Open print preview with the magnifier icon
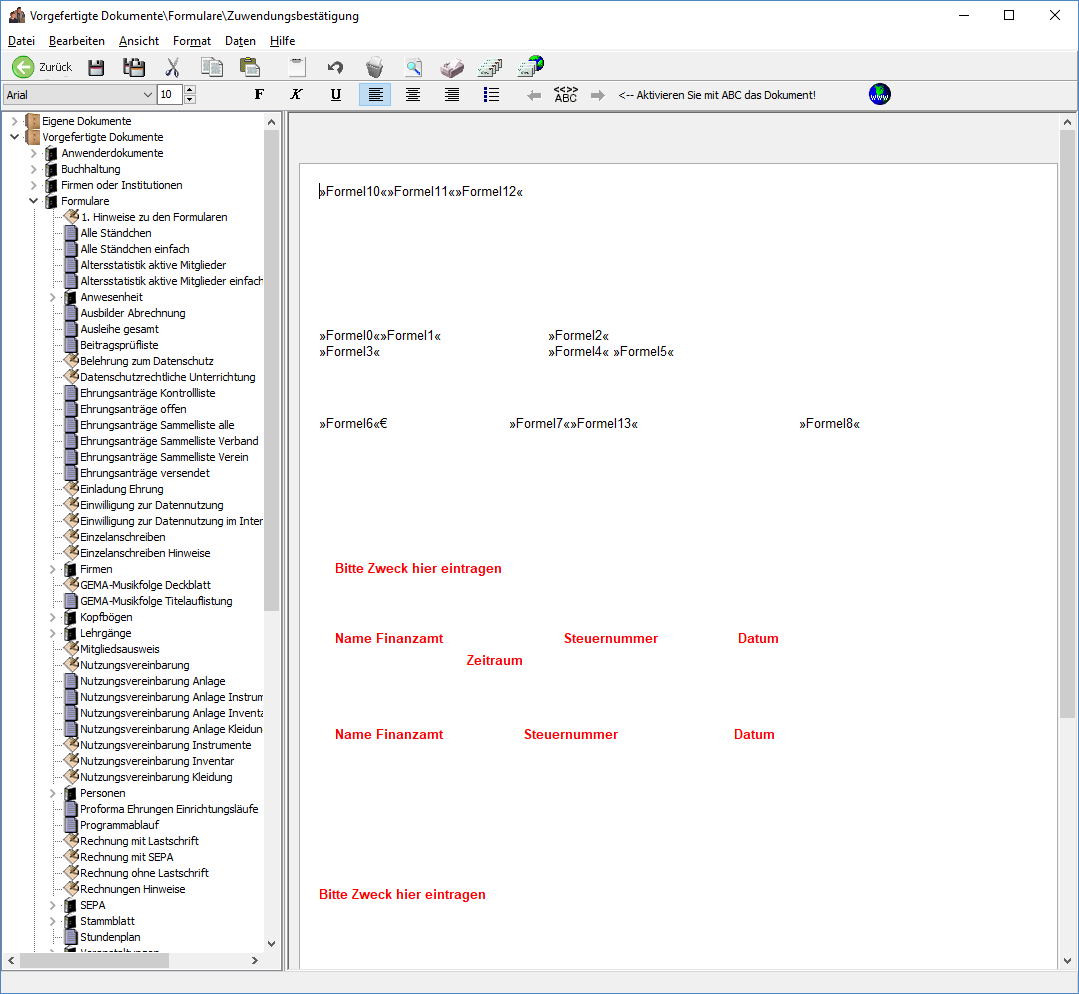 tap(413, 67)
